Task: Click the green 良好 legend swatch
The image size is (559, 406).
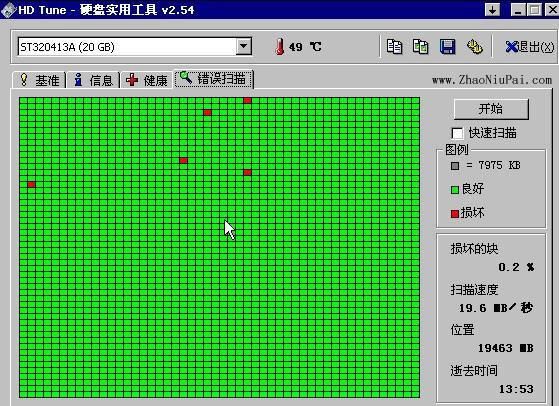Action: (455, 190)
